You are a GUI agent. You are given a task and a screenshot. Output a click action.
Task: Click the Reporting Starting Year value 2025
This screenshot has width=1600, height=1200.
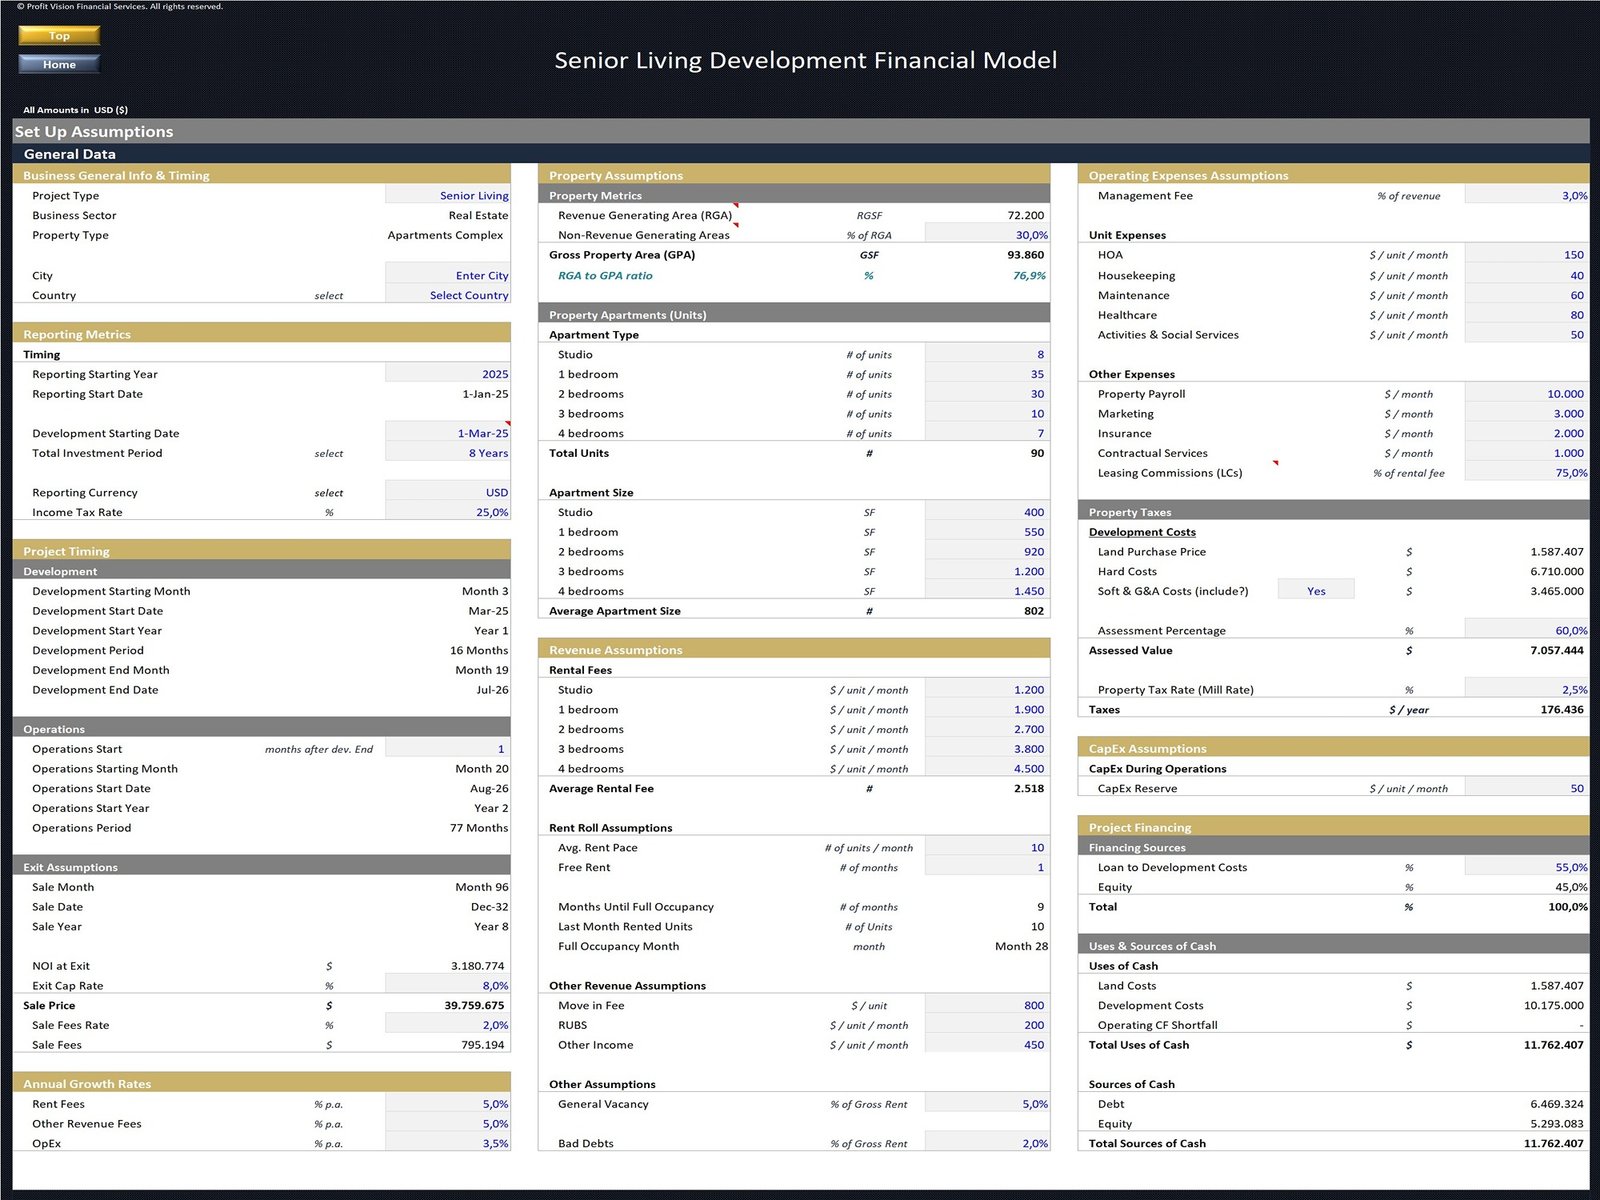pyautogui.click(x=448, y=374)
